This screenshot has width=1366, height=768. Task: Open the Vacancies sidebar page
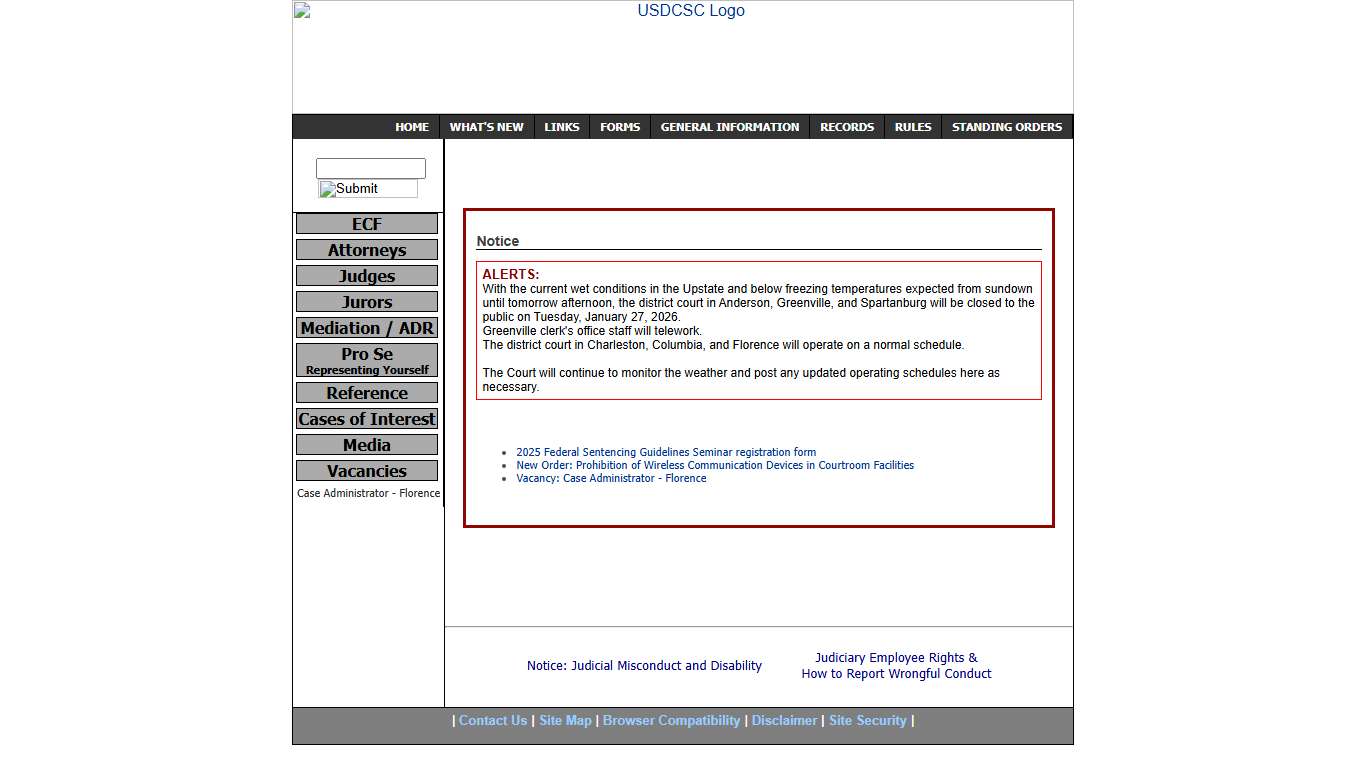366,470
